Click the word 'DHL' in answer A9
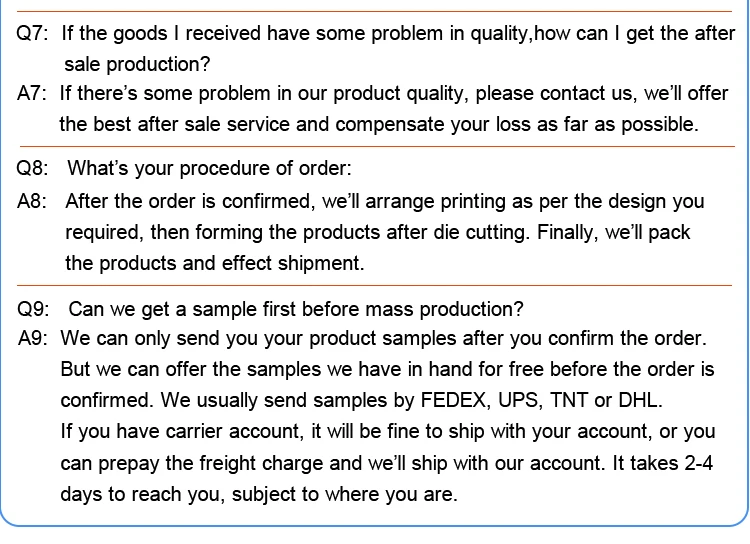Image resolution: width=750 pixels, height=544 pixels. (641, 401)
